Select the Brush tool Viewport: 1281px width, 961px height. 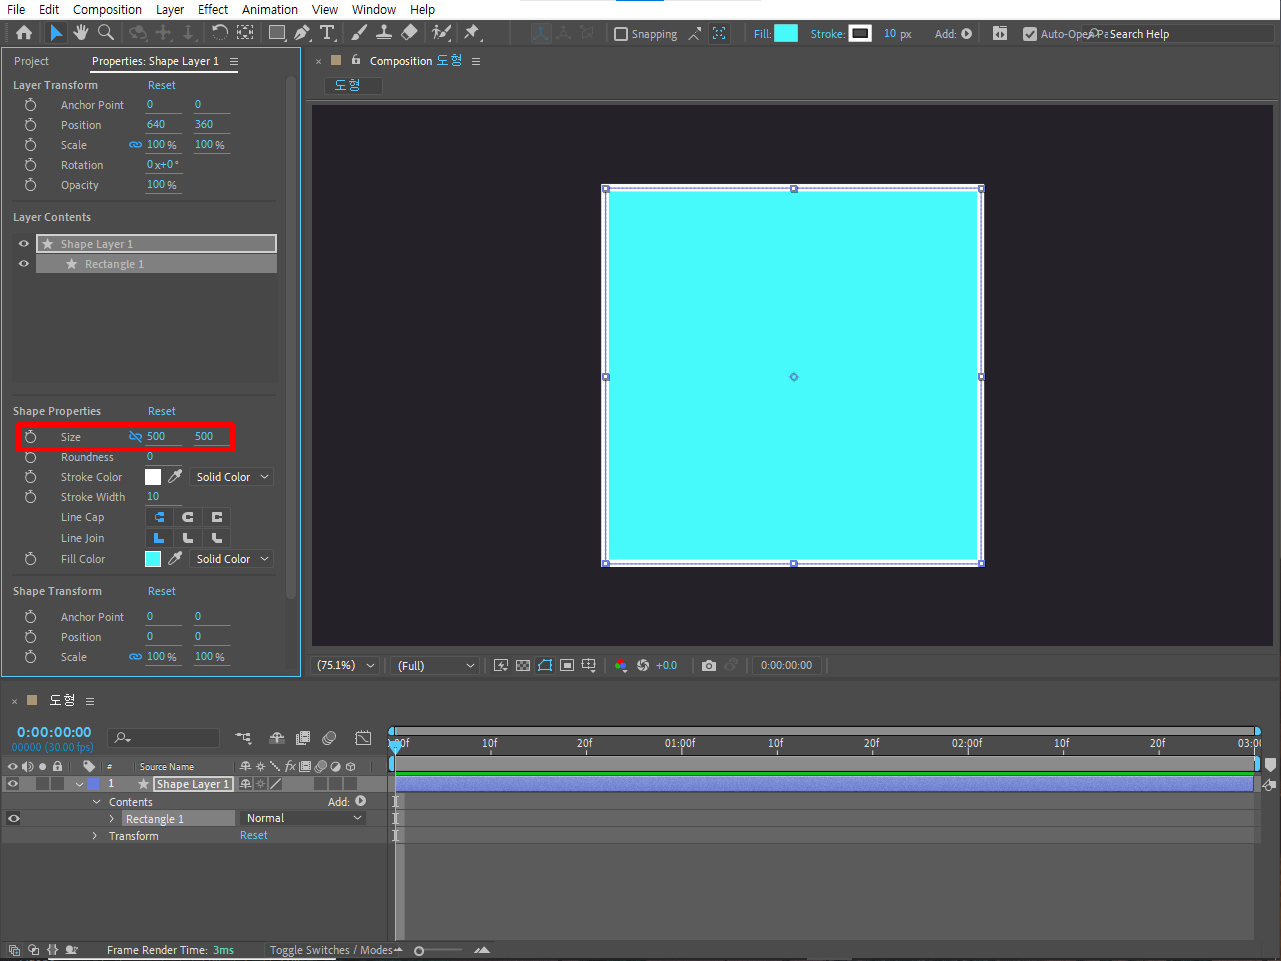click(359, 33)
